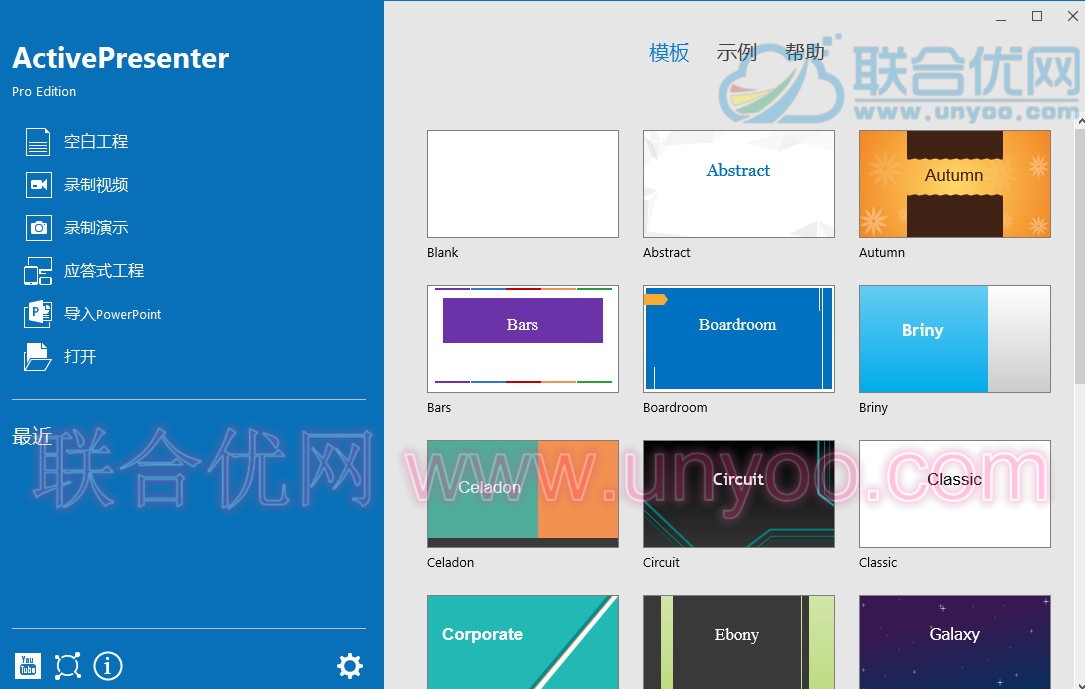Open the about info icon
1085x689 pixels.
click(x=108, y=666)
